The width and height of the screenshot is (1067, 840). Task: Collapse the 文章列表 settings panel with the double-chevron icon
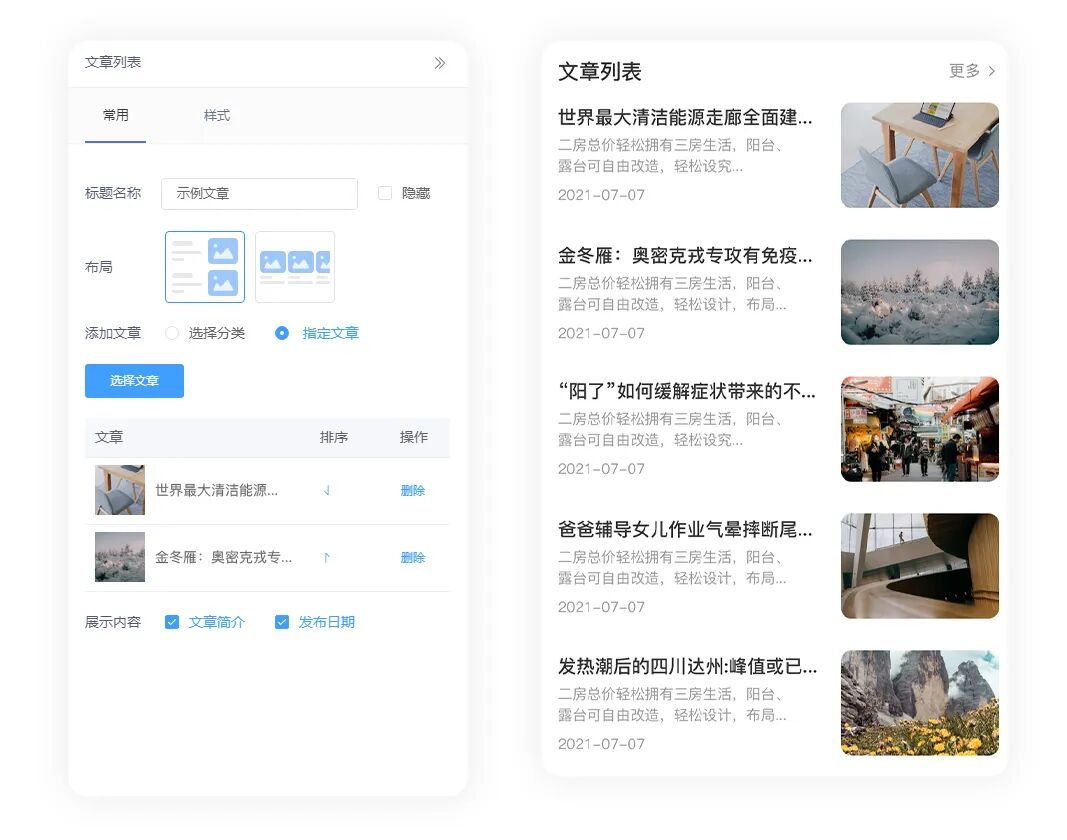440,63
